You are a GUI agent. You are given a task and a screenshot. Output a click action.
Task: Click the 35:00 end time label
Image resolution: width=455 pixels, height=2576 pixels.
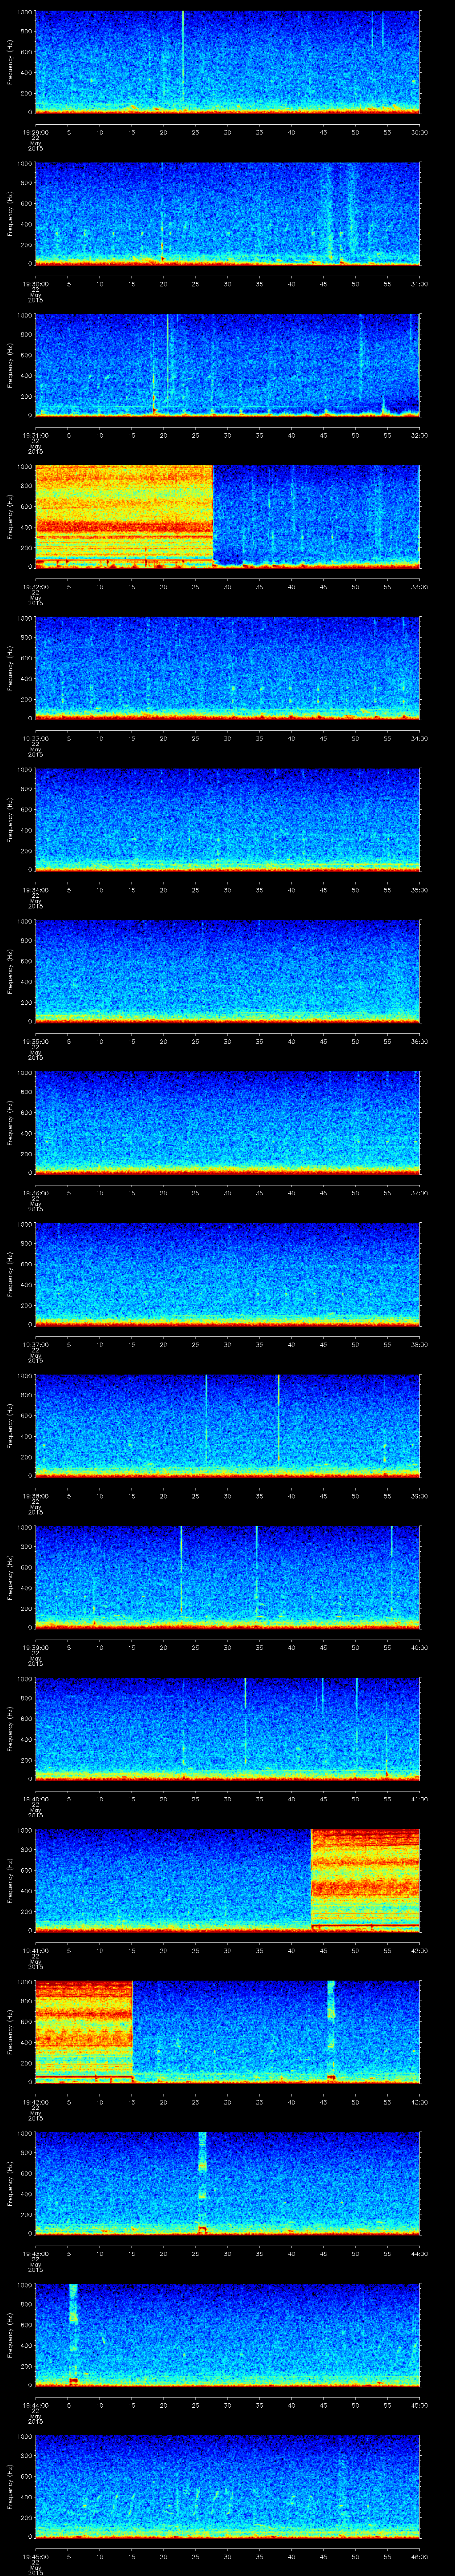click(420, 890)
